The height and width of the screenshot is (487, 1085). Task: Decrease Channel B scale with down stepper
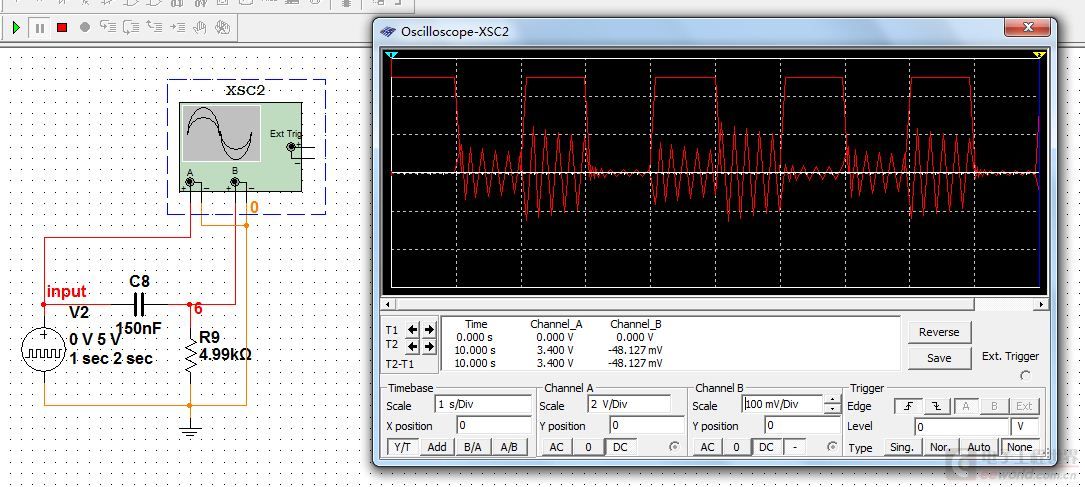tap(831, 409)
